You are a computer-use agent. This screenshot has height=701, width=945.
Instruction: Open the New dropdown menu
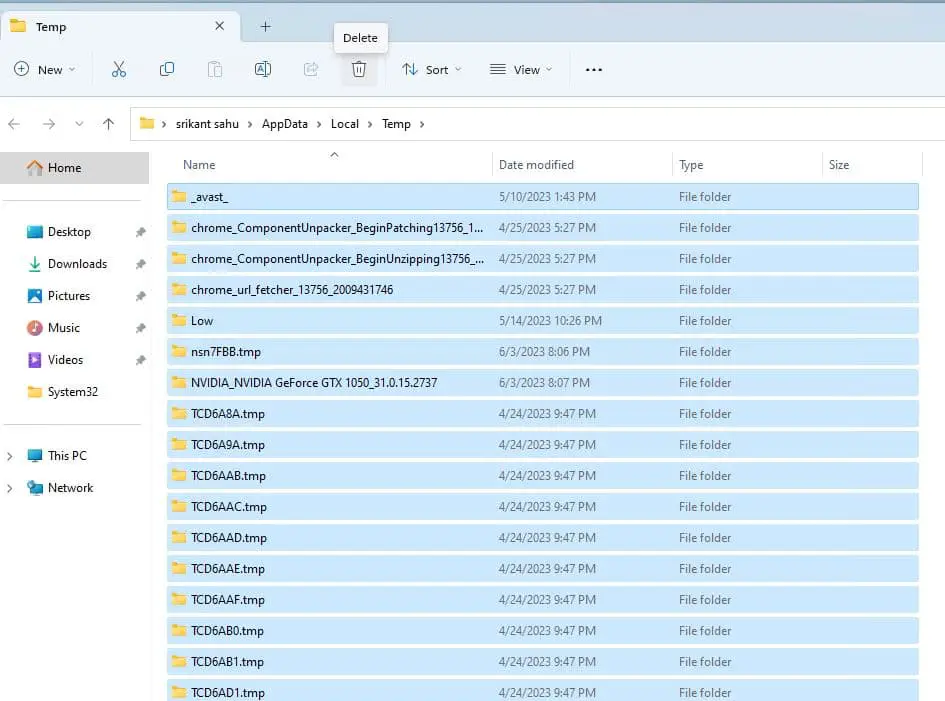(45, 69)
